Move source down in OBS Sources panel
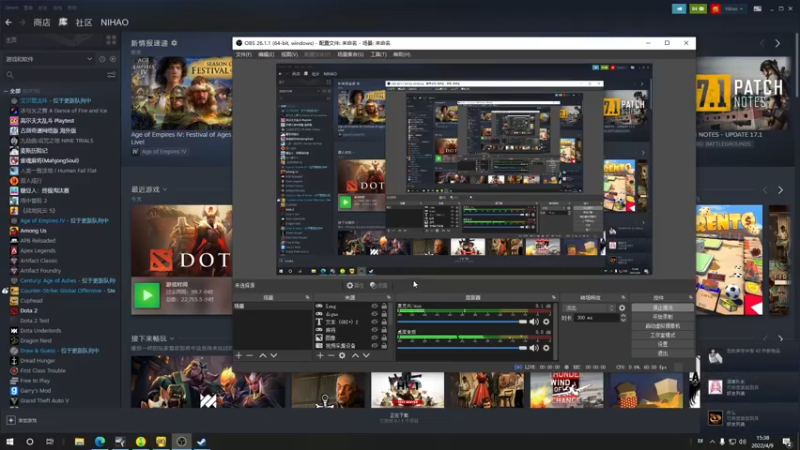 point(366,355)
